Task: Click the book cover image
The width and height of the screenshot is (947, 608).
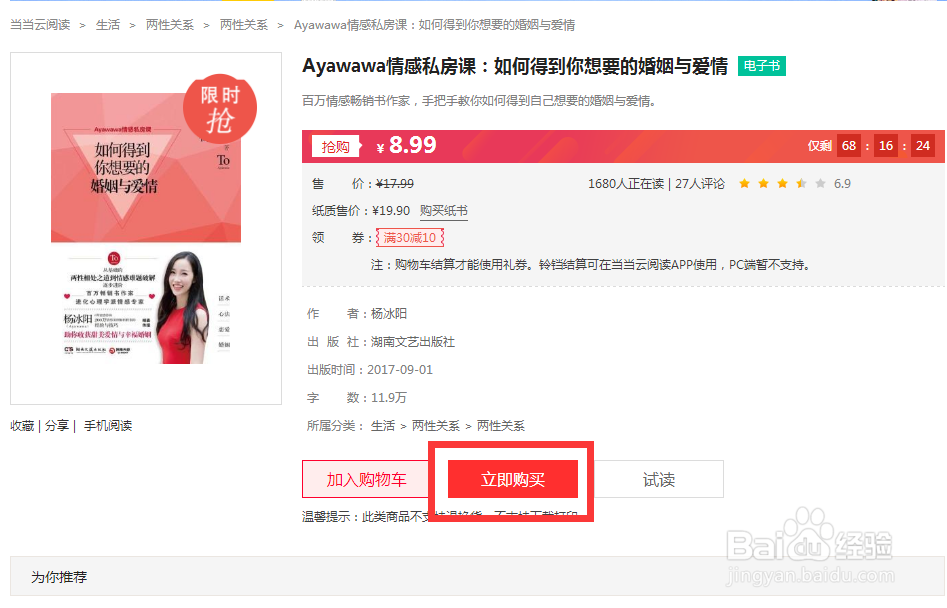Action: point(146,228)
